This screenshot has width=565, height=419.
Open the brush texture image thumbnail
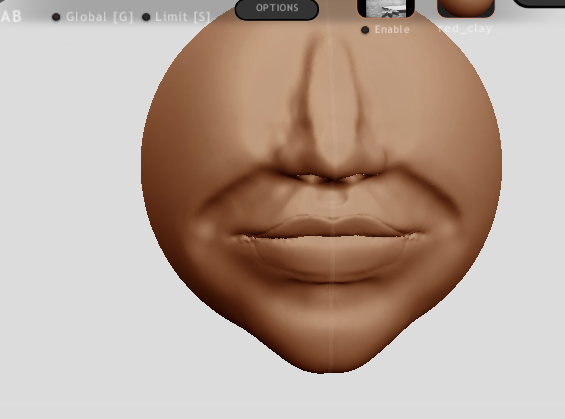coord(386,8)
